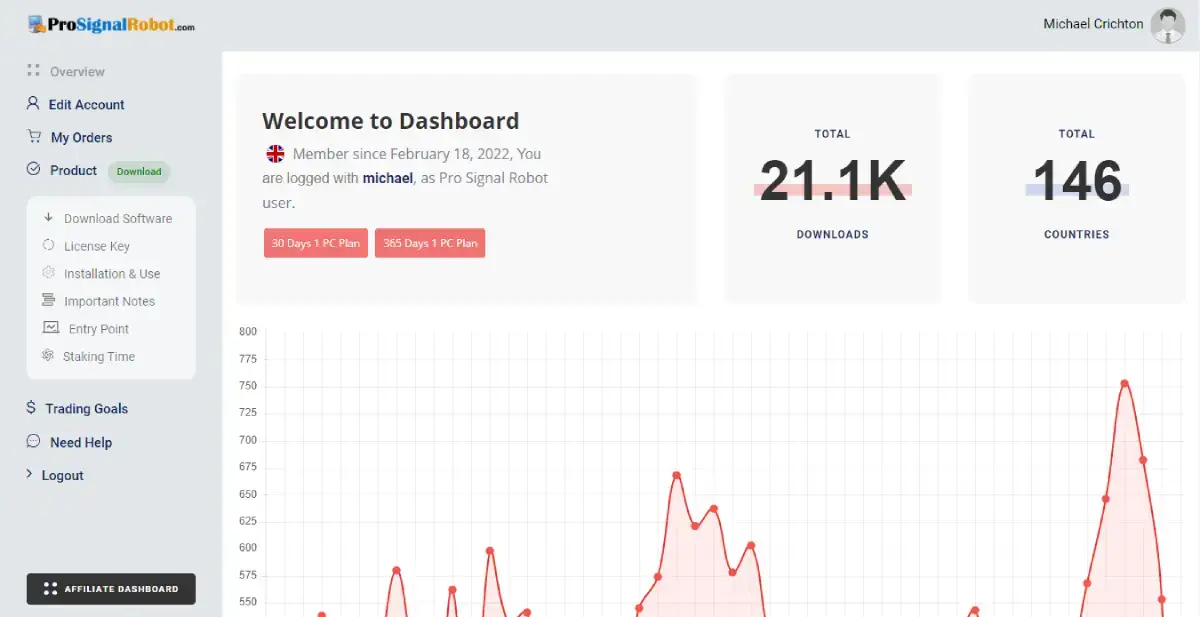Click the 'DOWNLOADS' label under 21.1K
Viewport: 1200px width, 617px height.
tap(833, 234)
